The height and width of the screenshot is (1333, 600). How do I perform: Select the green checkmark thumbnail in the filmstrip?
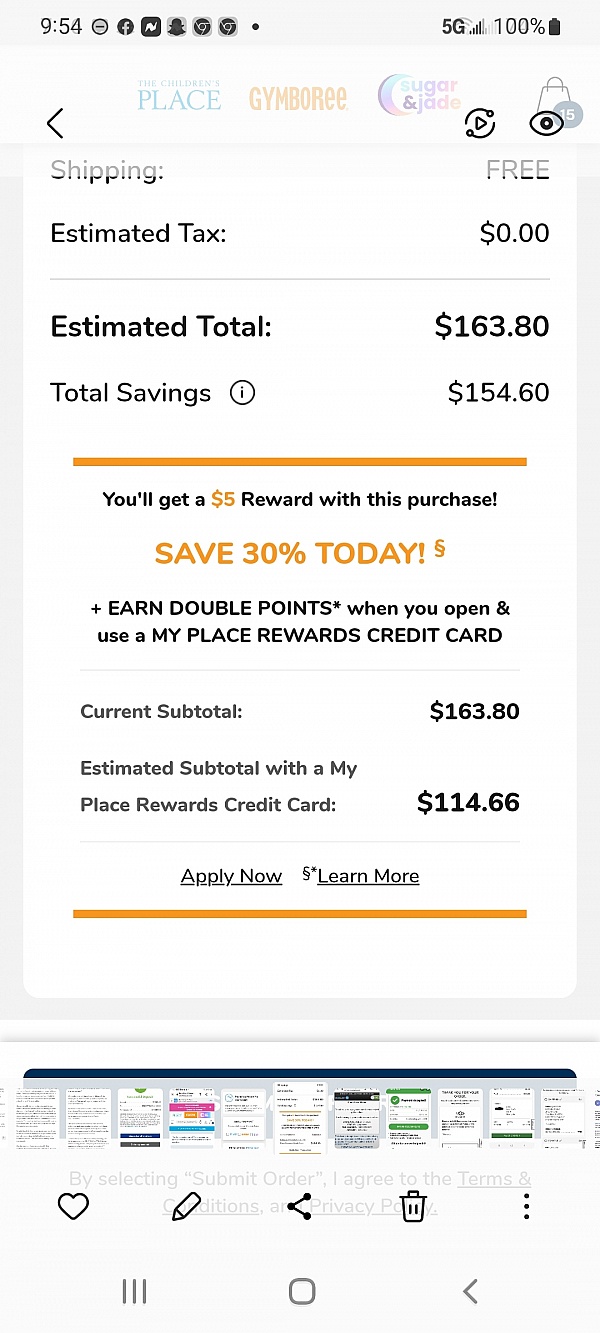click(408, 1118)
